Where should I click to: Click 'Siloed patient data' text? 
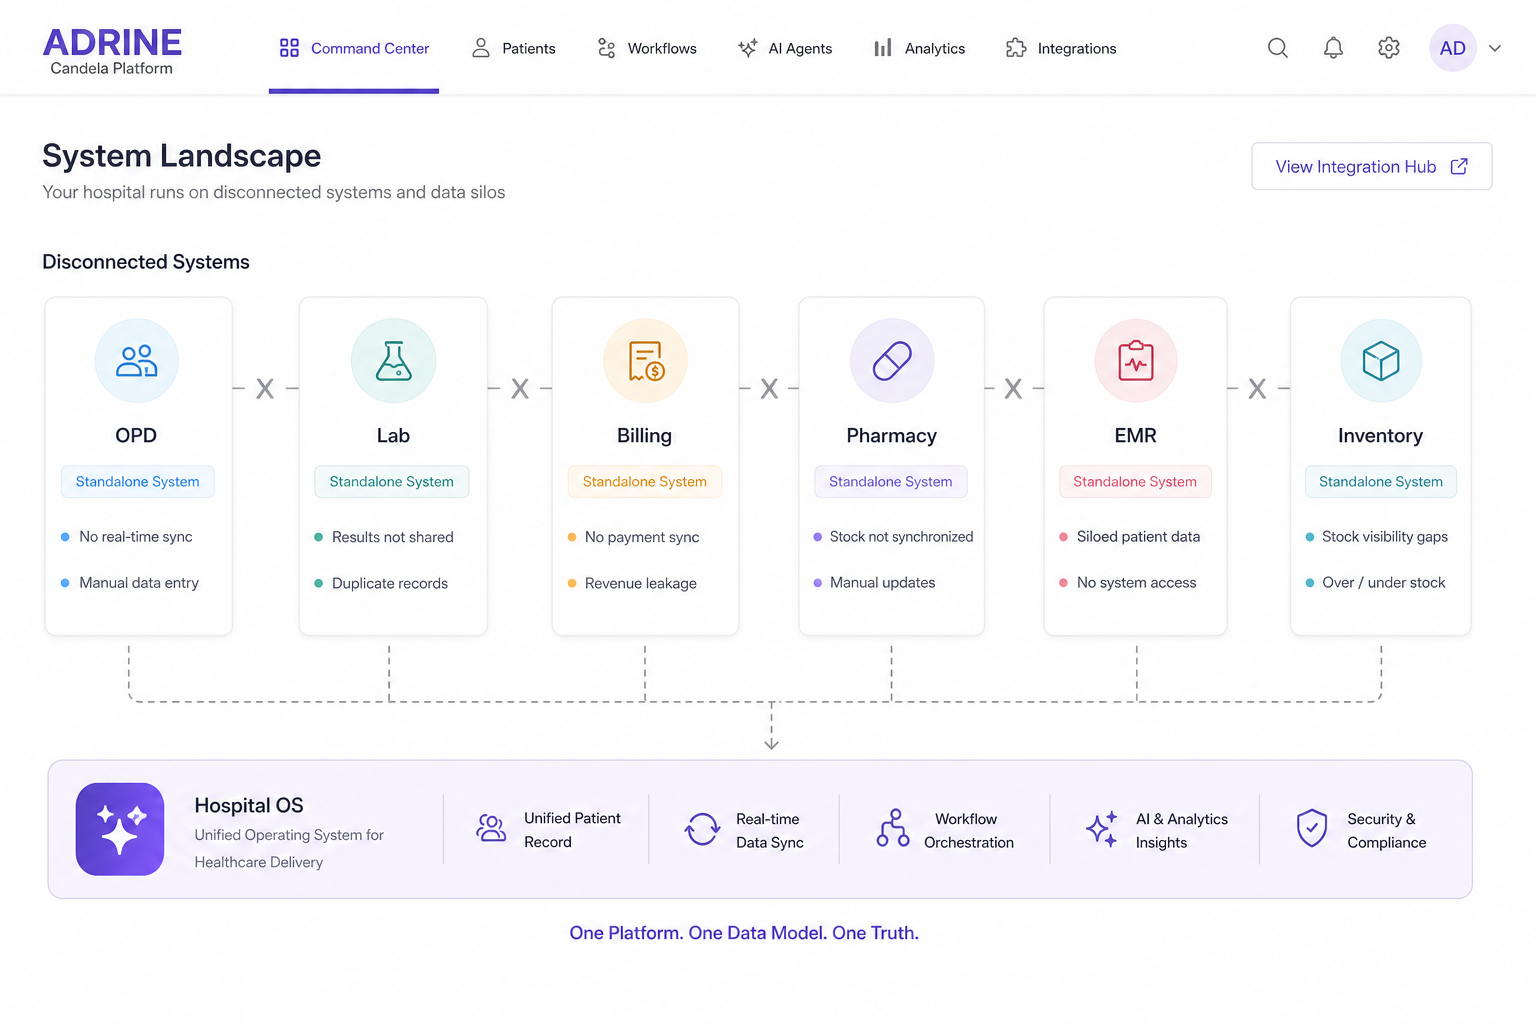point(1138,537)
